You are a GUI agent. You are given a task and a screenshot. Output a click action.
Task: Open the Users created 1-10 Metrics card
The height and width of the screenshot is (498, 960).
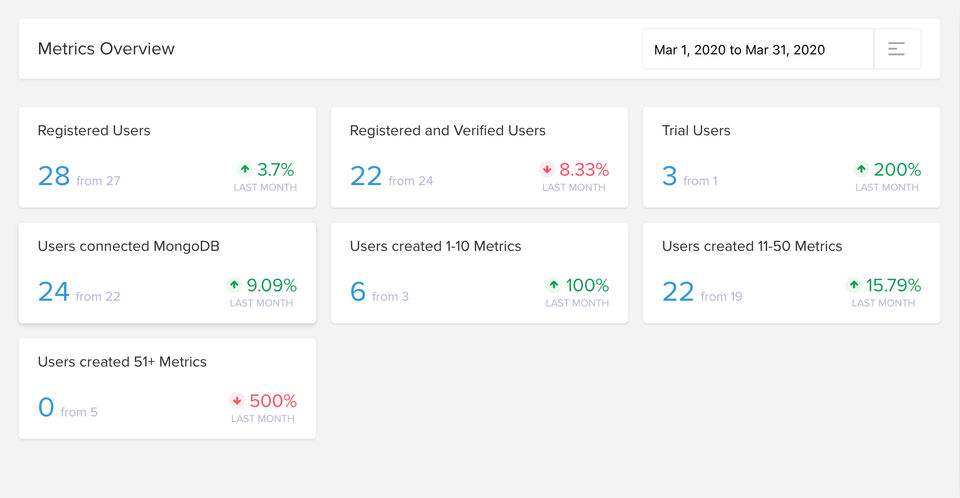(x=479, y=273)
